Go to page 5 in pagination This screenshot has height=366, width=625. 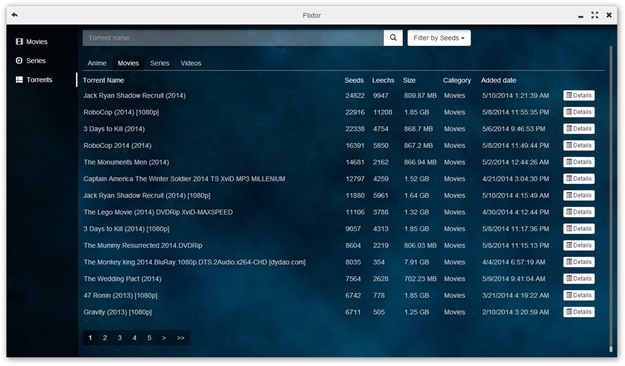pyautogui.click(x=149, y=338)
